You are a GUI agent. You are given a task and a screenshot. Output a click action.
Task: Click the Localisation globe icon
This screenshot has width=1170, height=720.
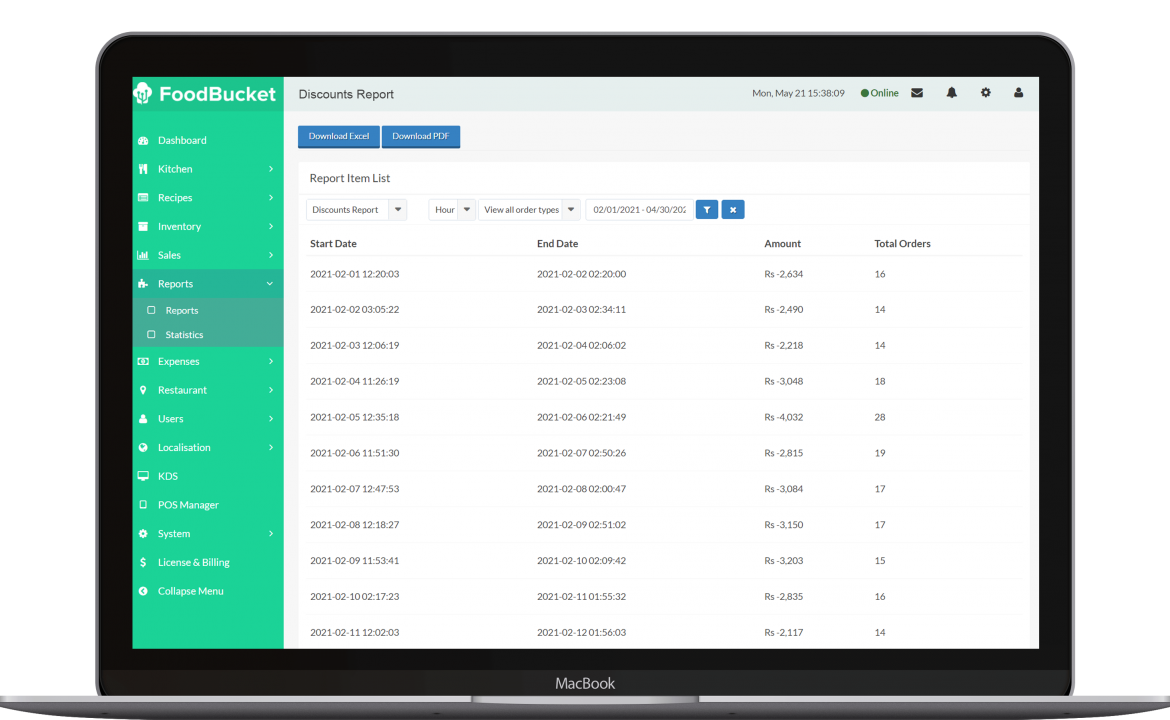[143, 448]
